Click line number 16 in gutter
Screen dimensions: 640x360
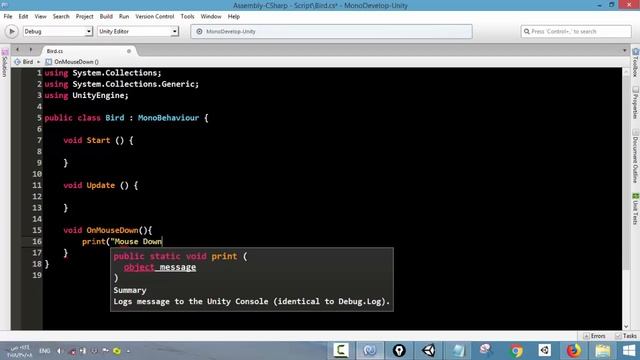[37, 242]
